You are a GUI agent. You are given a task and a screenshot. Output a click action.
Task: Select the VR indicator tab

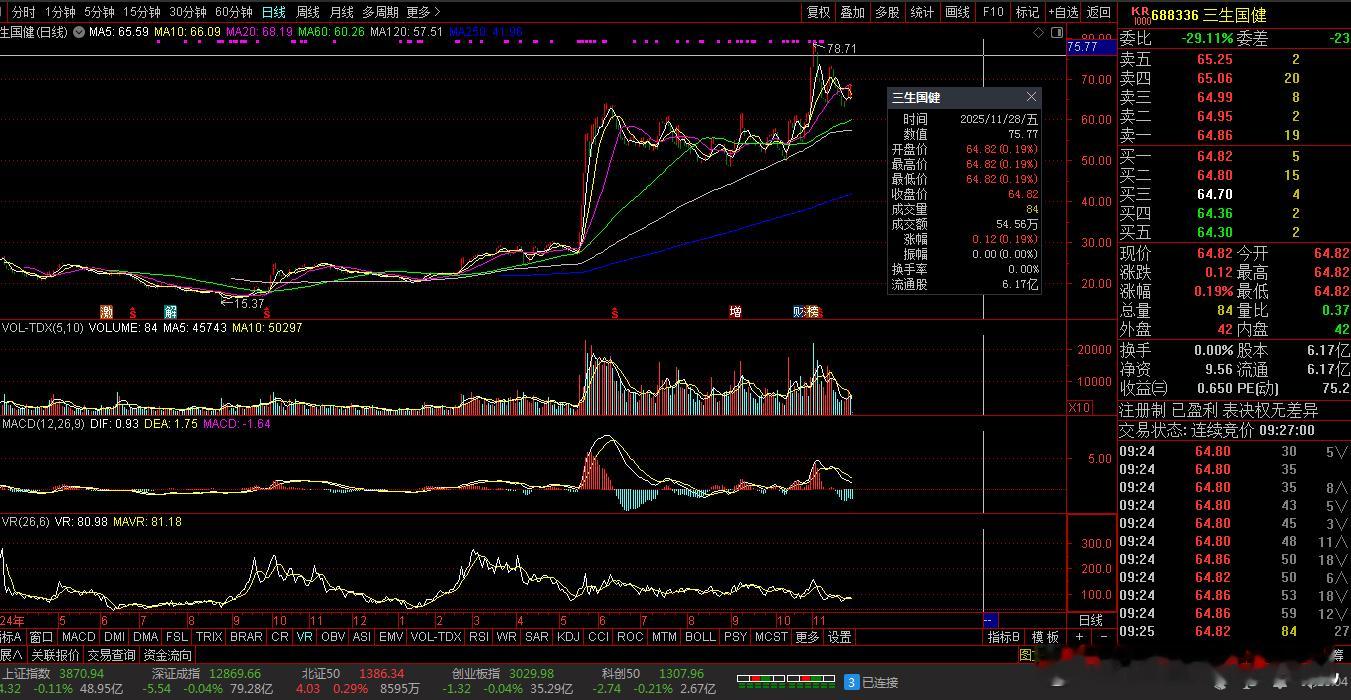point(304,637)
